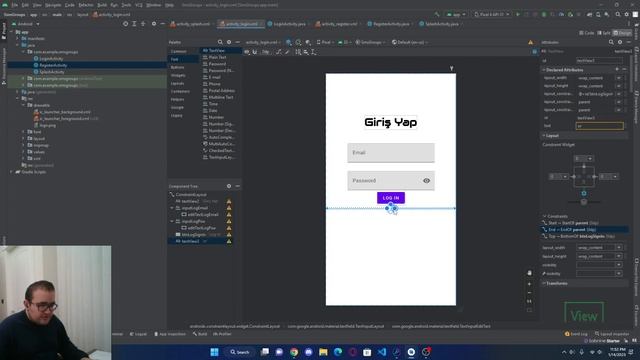Click Collapse All icon in Project panel

click(143, 24)
